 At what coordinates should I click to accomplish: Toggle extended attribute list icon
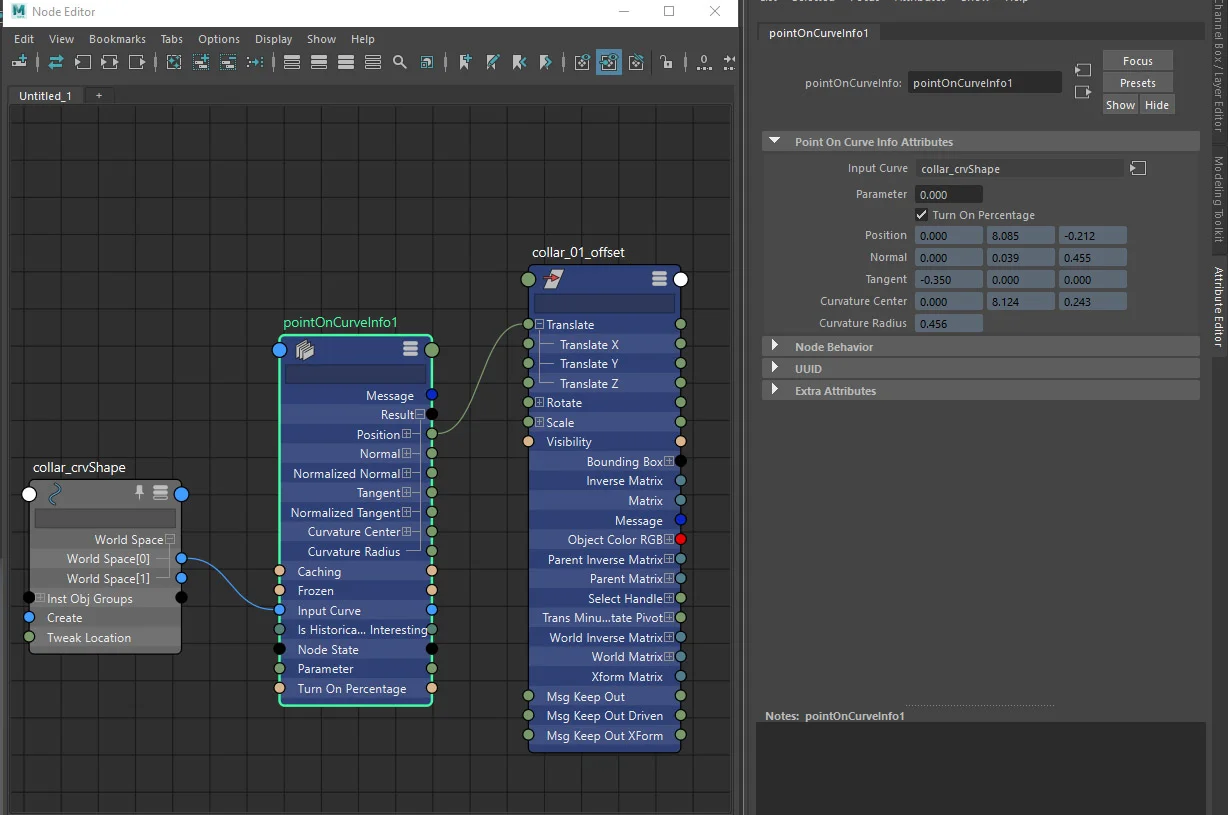tap(636, 62)
